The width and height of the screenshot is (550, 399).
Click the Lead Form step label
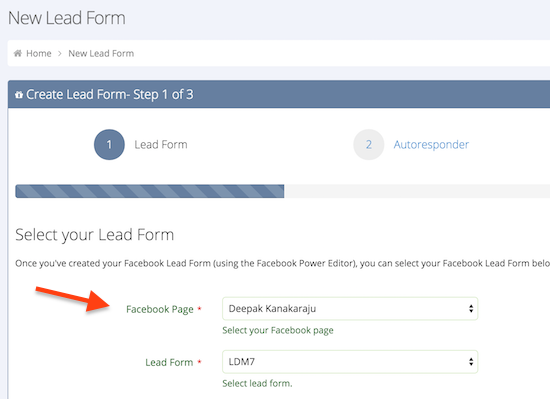pyautogui.click(x=161, y=144)
